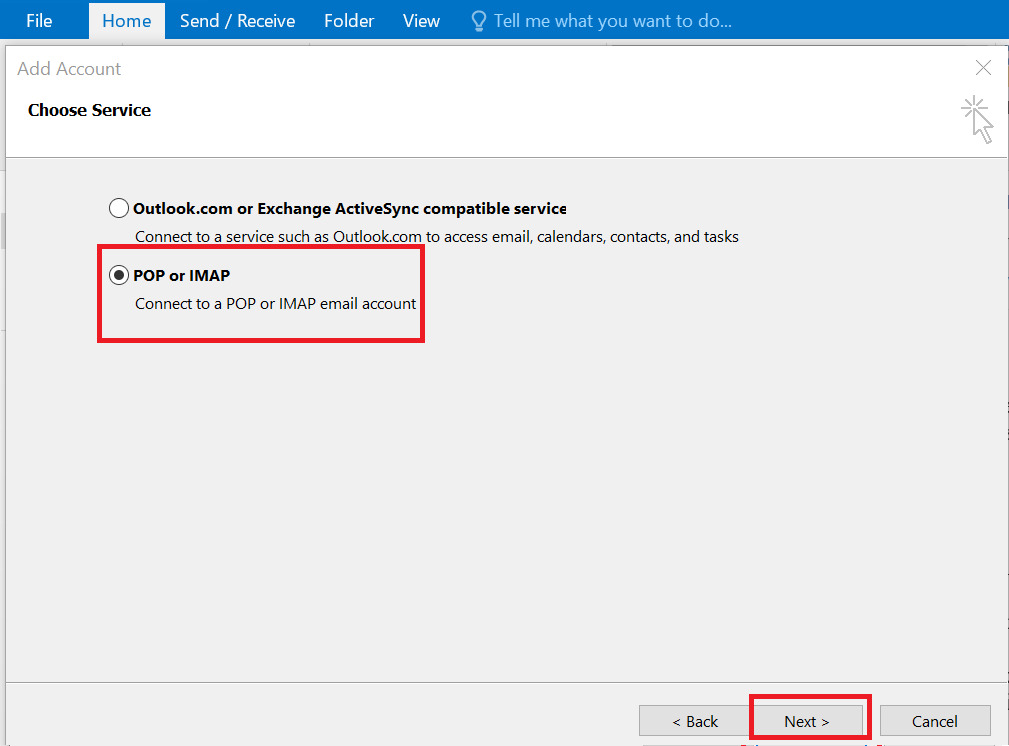Choose the Outlook.com or Exchange ActiveSync option
The height and width of the screenshot is (746, 1009).
point(119,208)
